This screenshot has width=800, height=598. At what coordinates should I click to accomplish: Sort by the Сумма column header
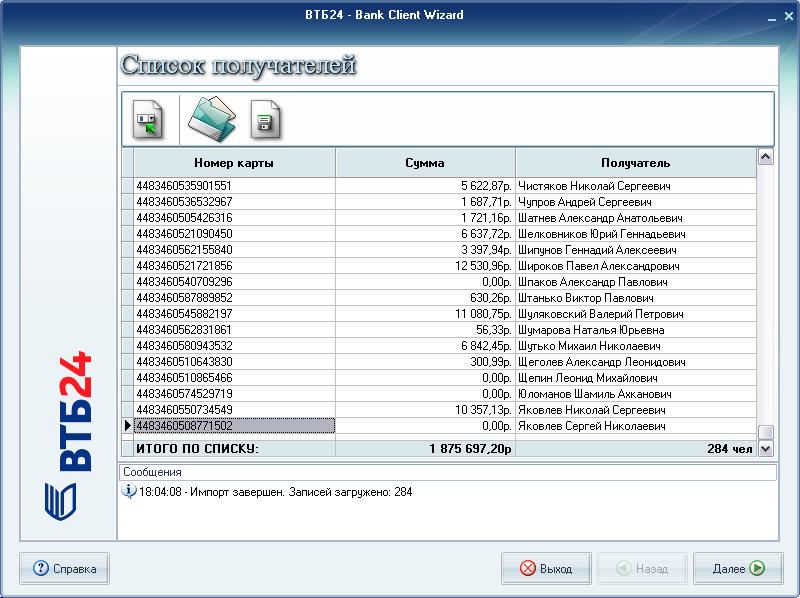pos(425,163)
